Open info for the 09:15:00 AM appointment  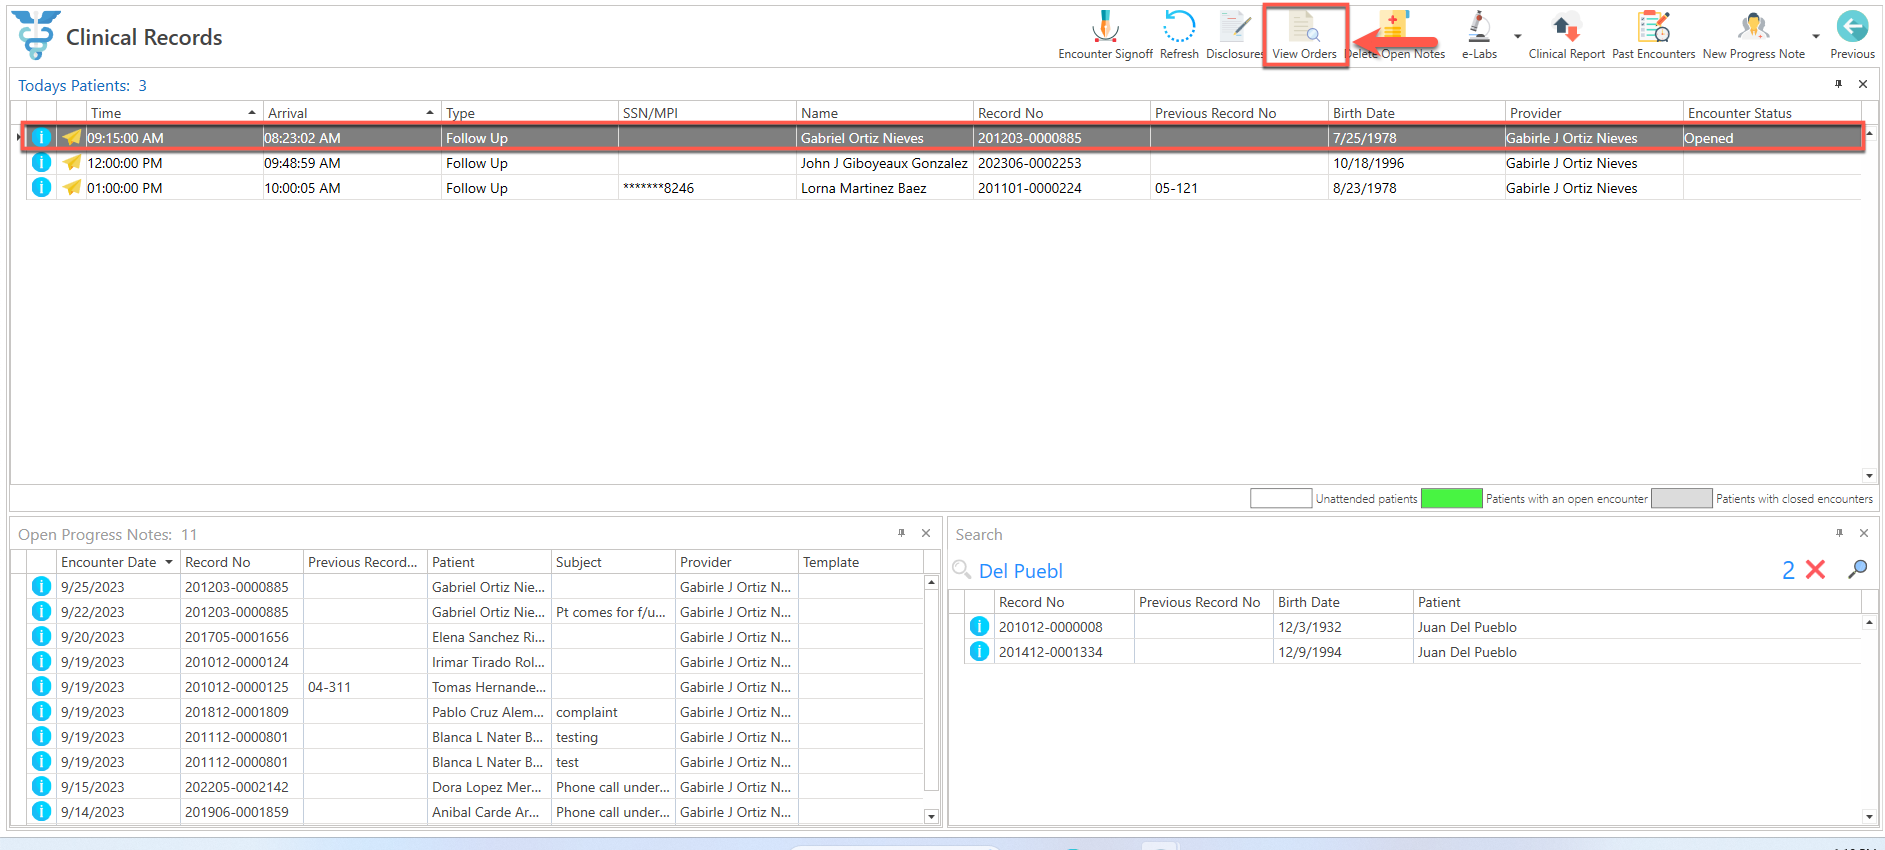(x=41, y=138)
